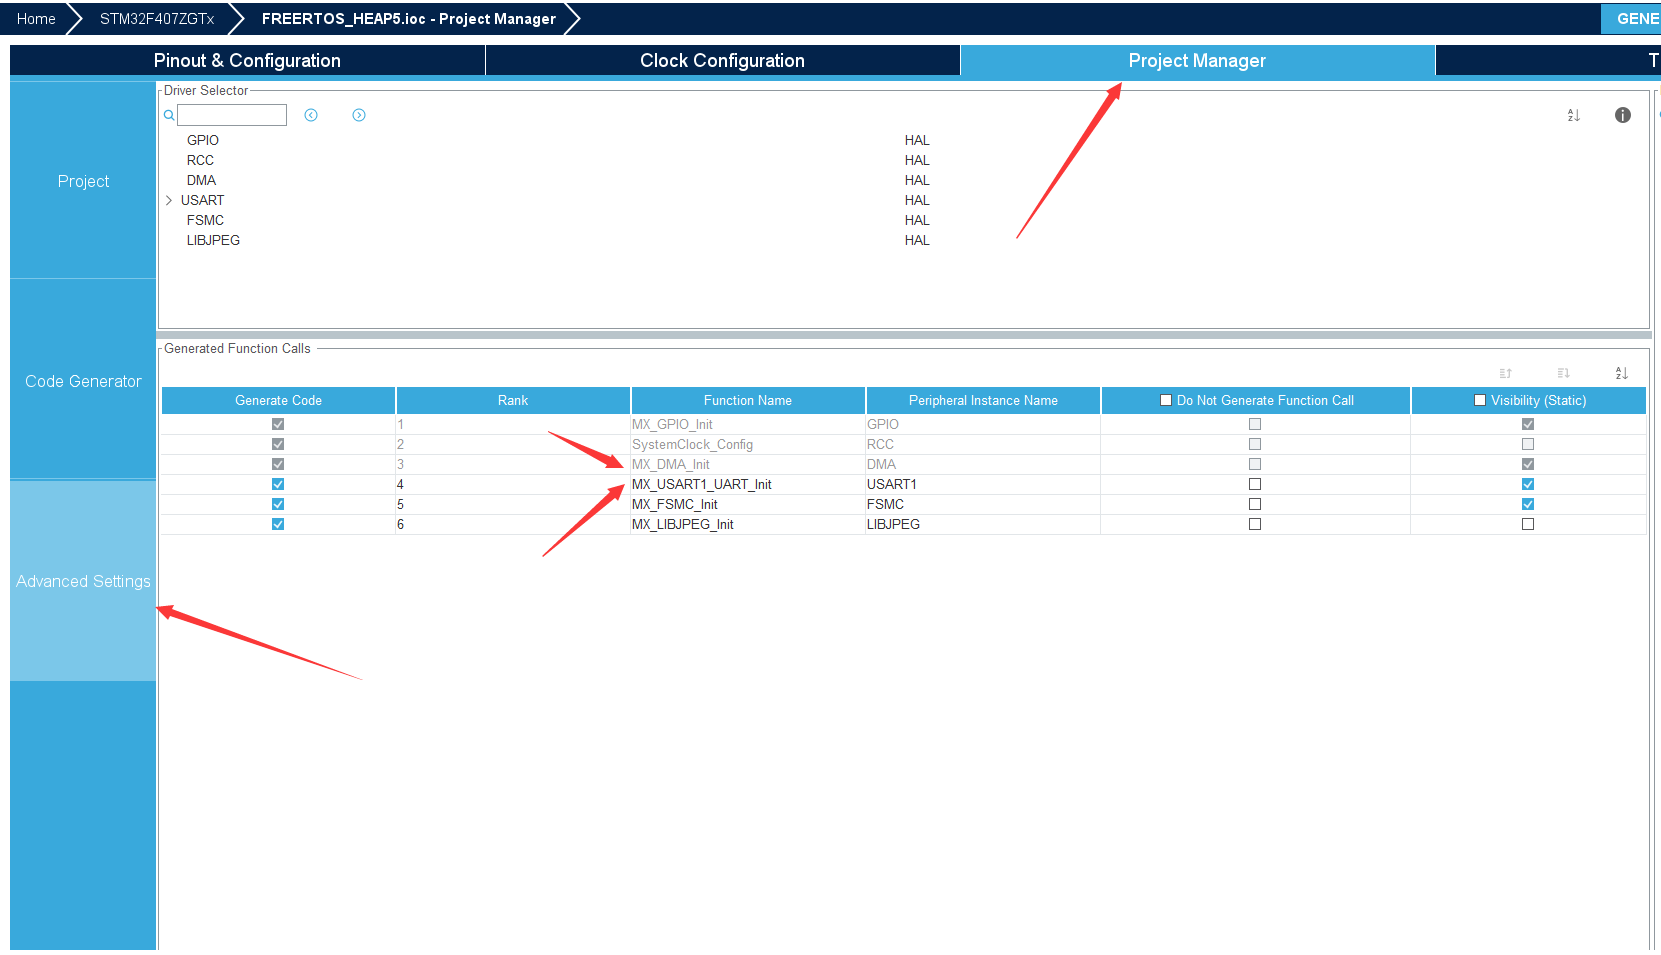Uncheck Generate Code for MX_USART1_UART_Init
The image size is (1661, 955).
coord(277,484)
